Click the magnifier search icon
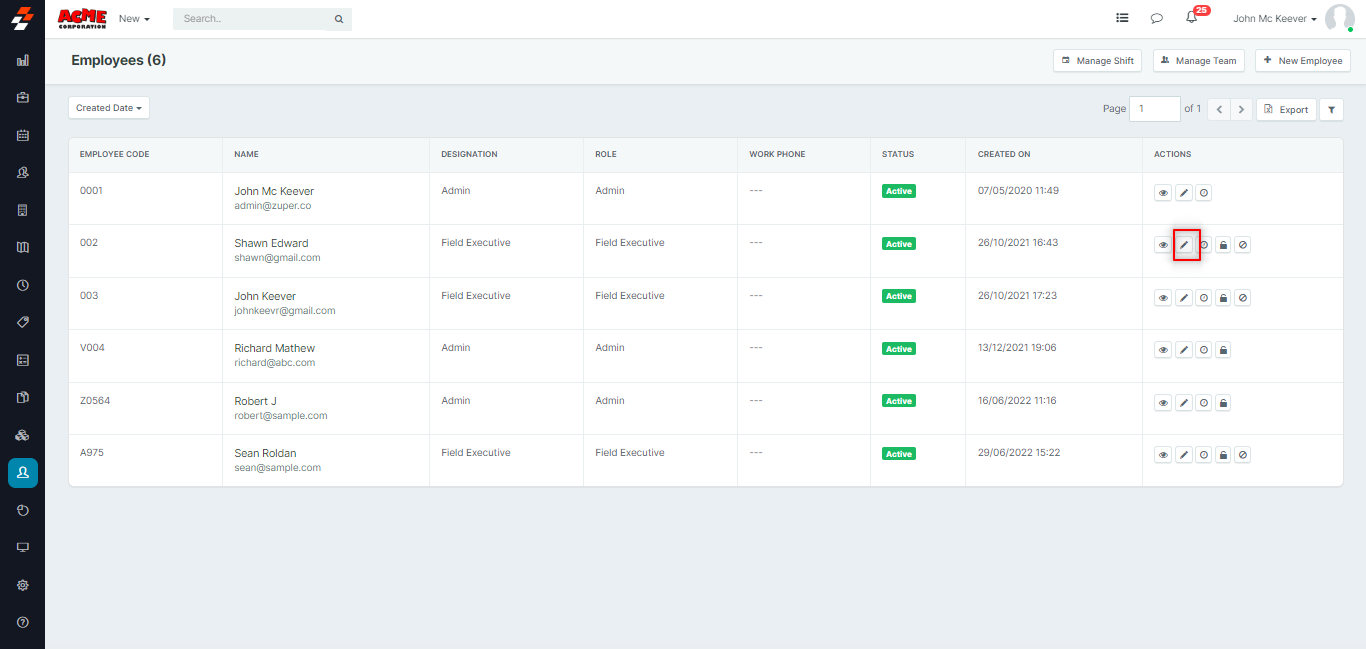 [339, 19]
